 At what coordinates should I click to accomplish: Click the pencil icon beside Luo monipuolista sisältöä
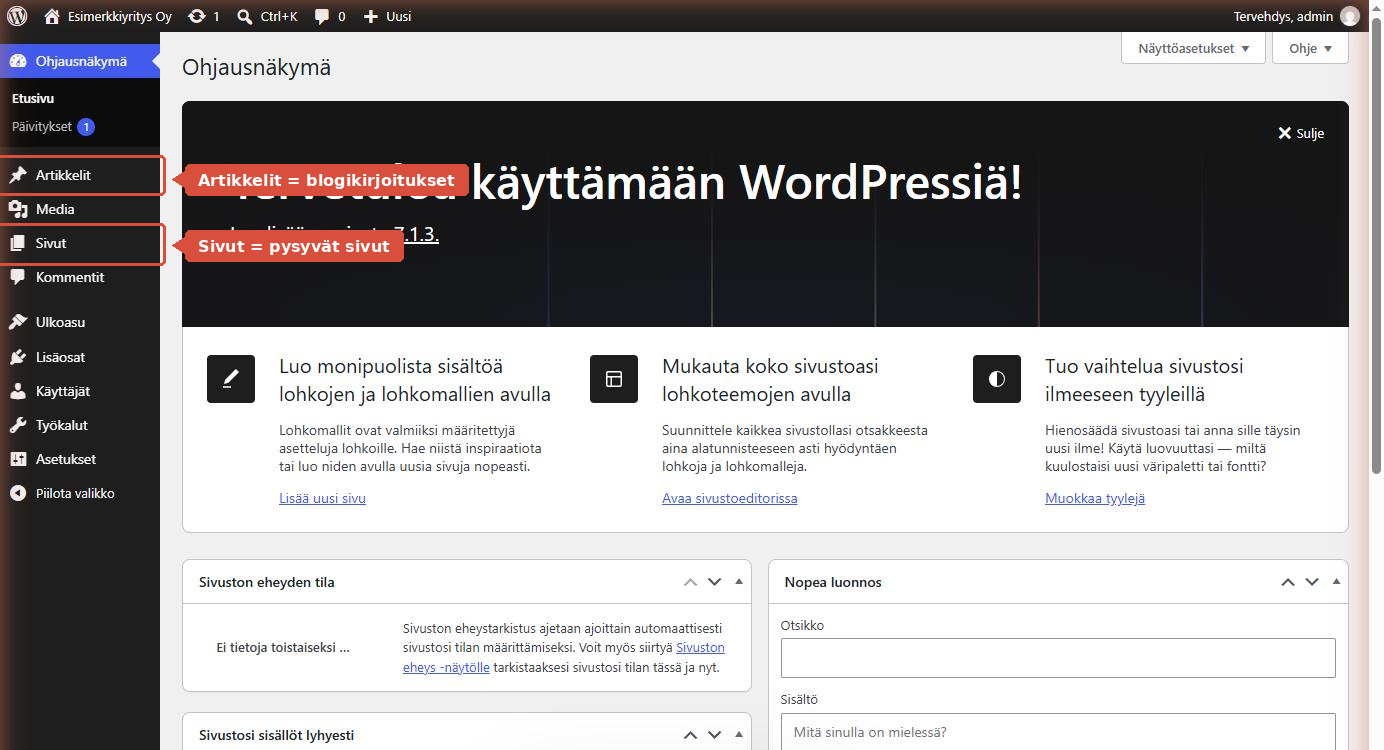[x=231, y=379]
